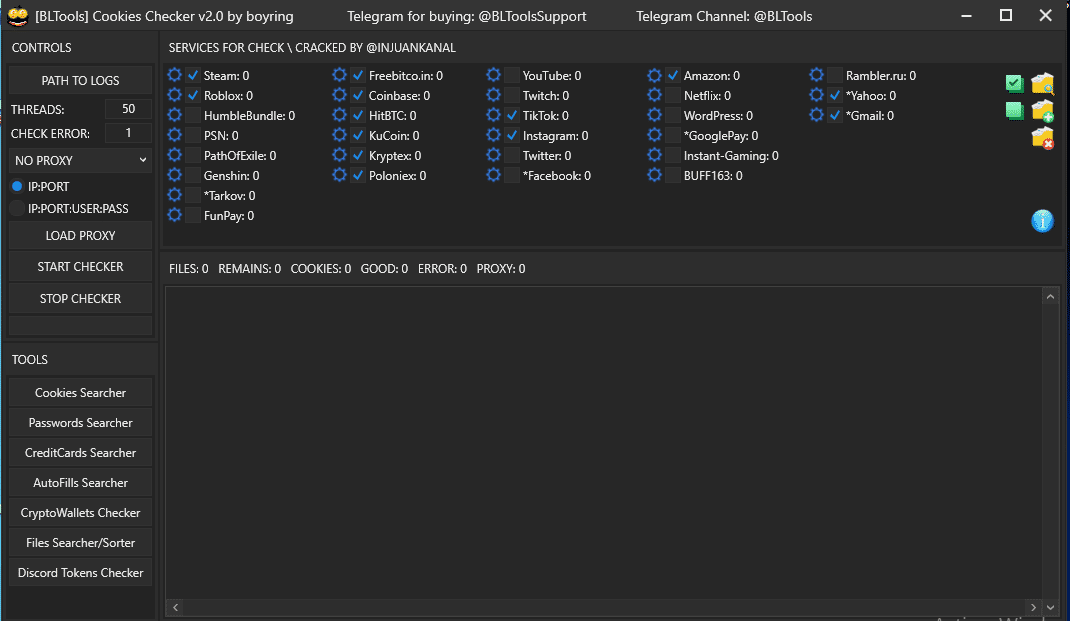Open the AutoFills Searcher tool

click(x=81, y=482)
